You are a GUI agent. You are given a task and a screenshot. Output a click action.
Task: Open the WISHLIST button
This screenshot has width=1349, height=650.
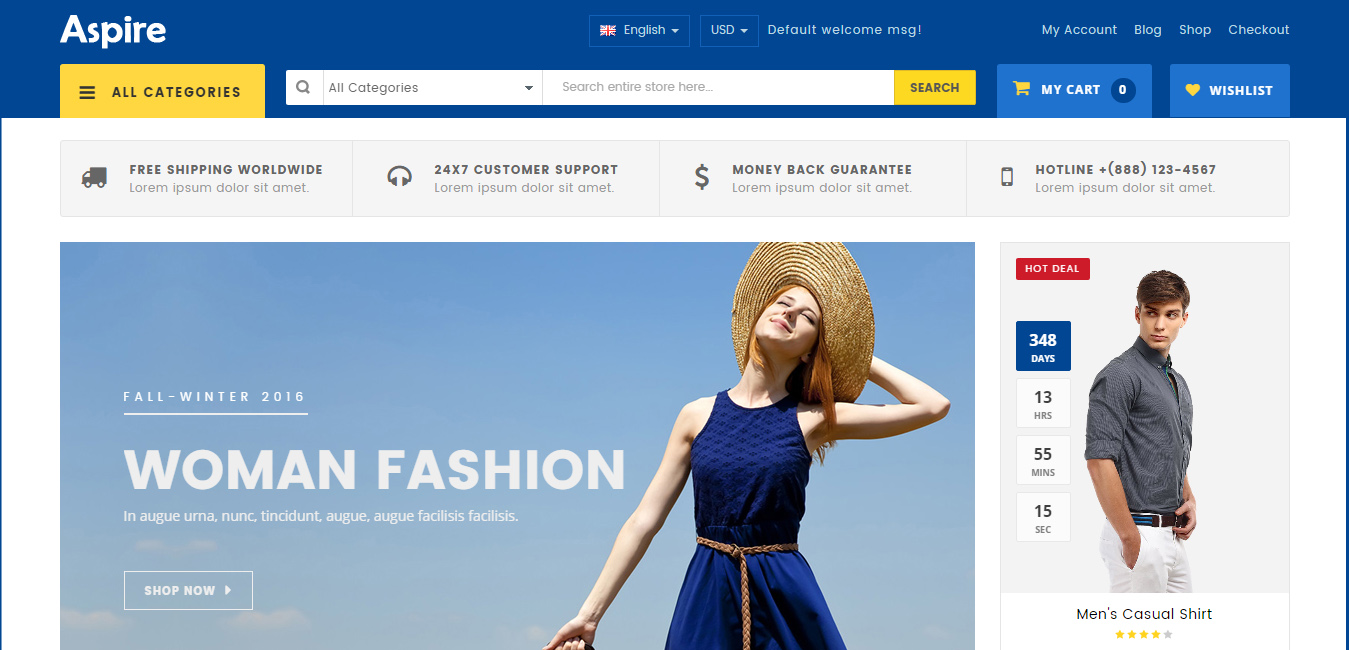click(1230, 90)
